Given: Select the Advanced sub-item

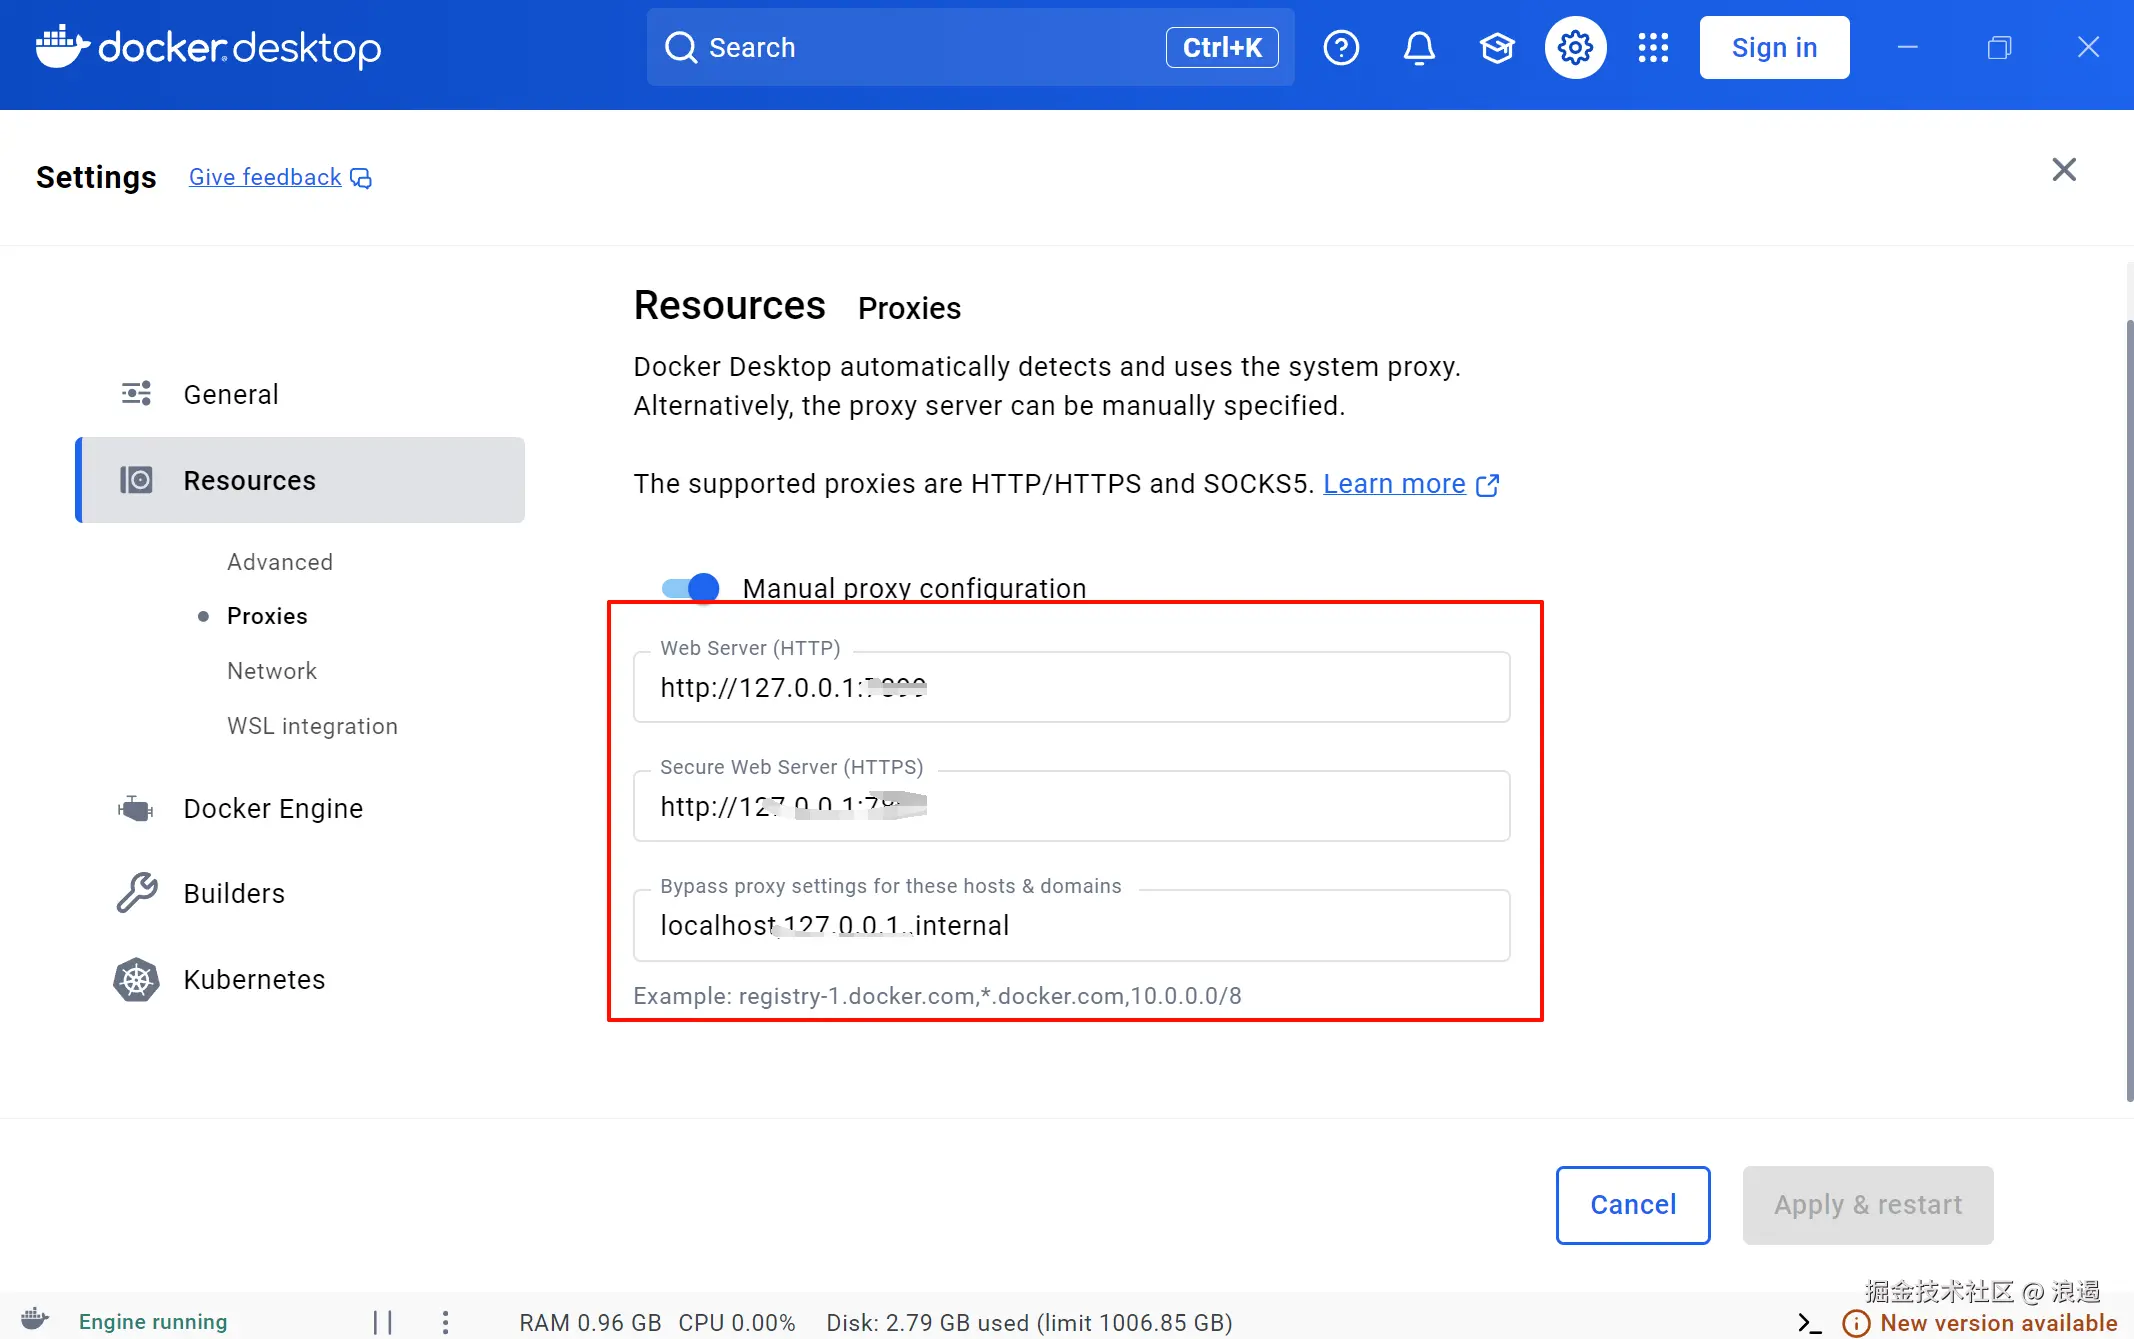Looking at the screenshot, I should [x=280, y=562].
